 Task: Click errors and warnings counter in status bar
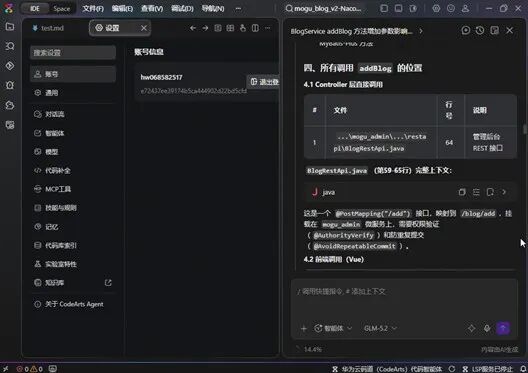click(30, 369)
